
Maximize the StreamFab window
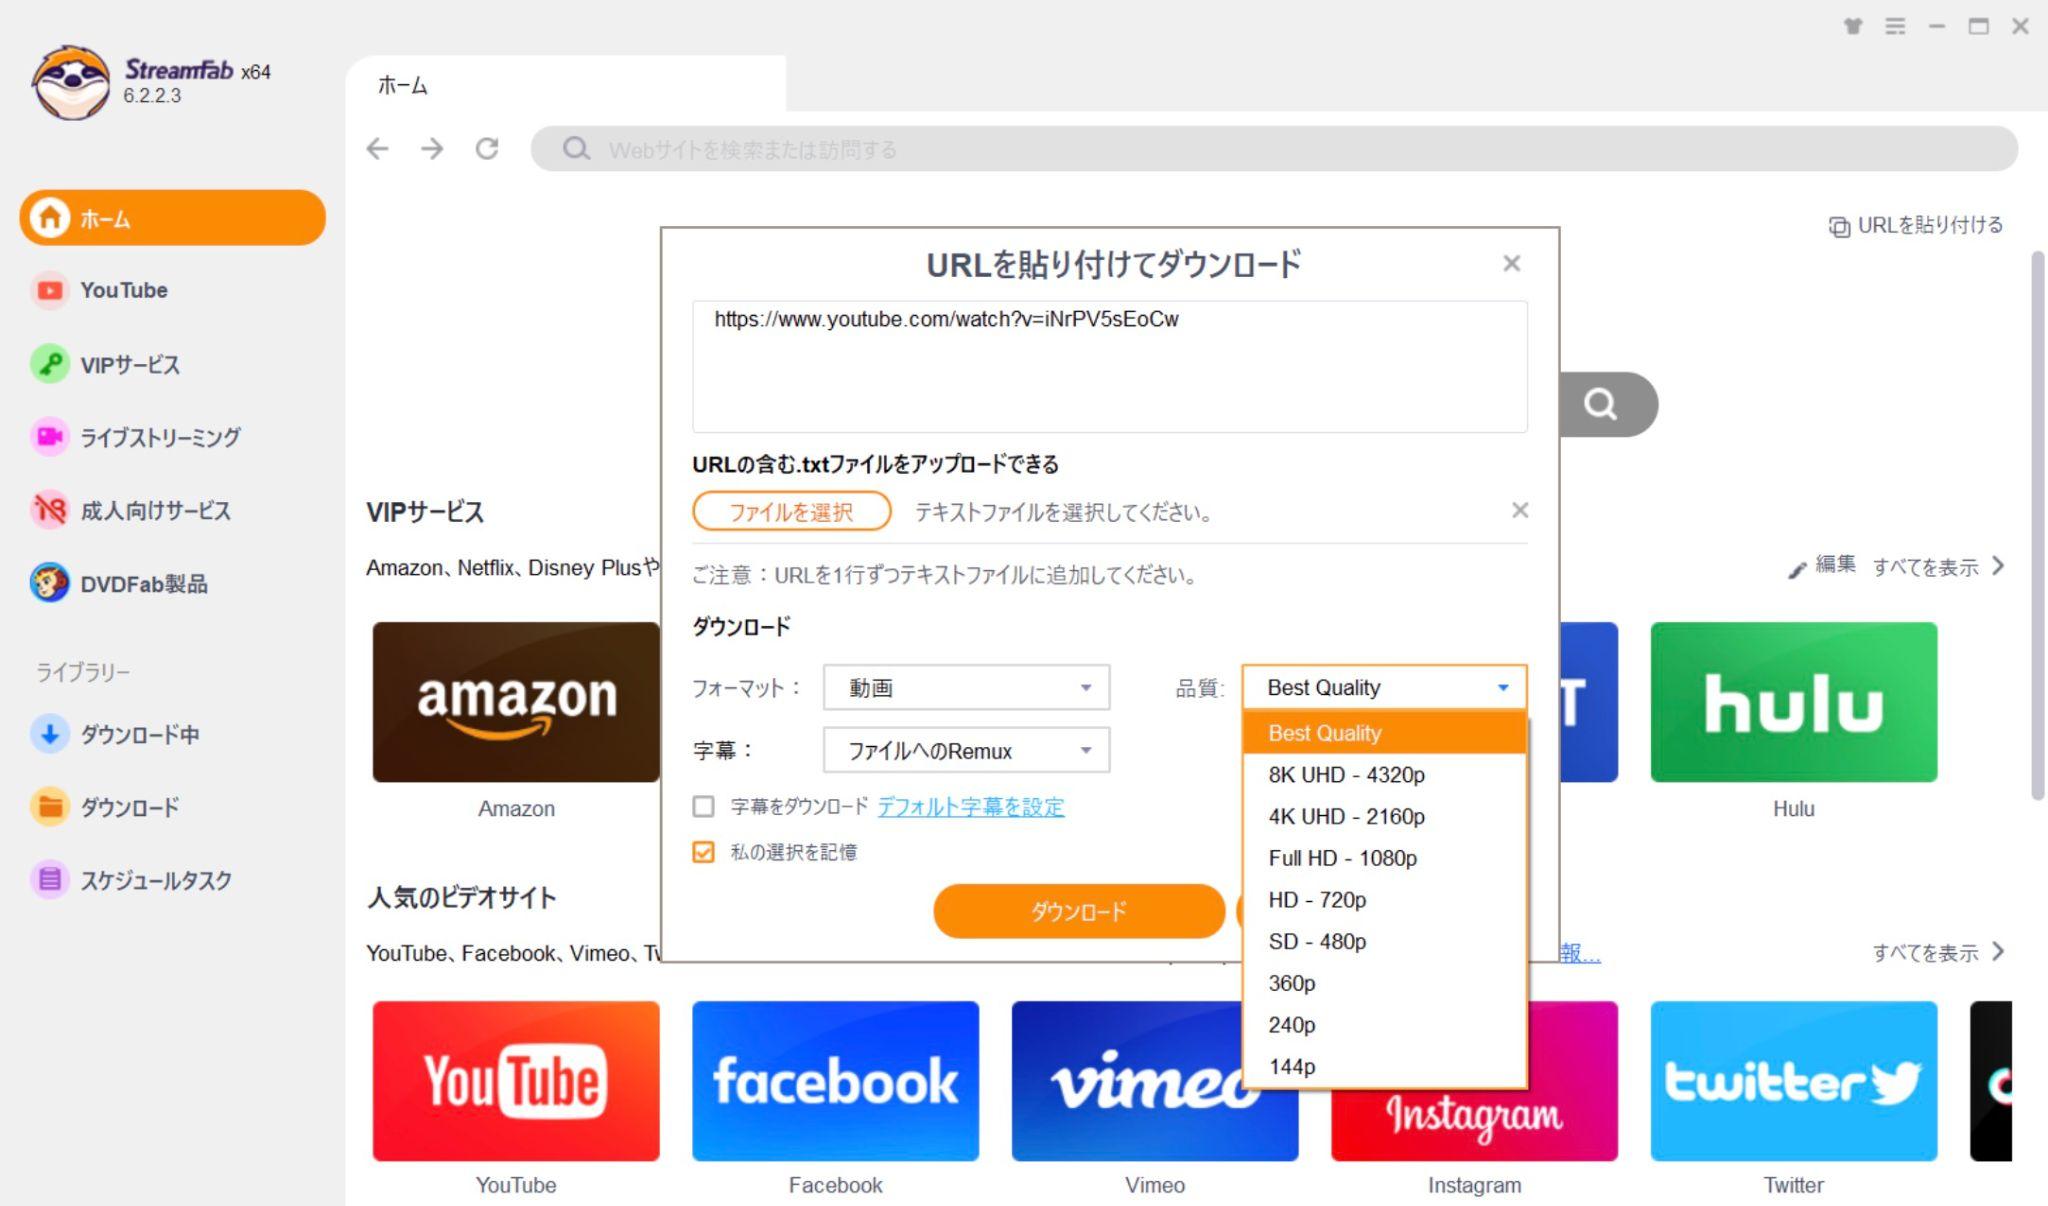click(1979, 26)
